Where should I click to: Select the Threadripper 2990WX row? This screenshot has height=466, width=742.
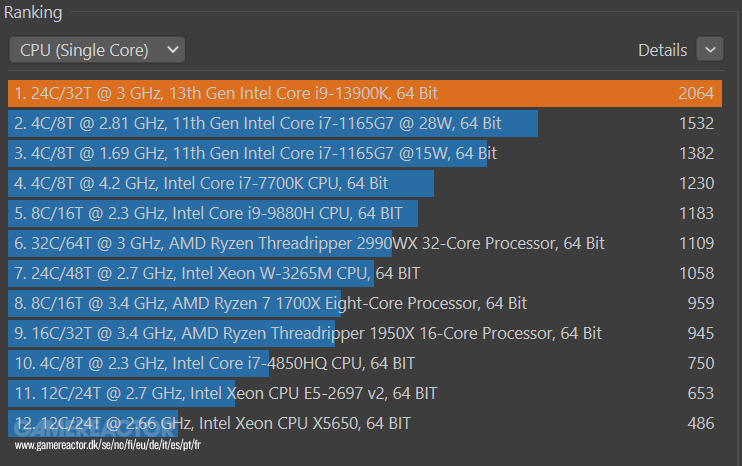point(365,244)
